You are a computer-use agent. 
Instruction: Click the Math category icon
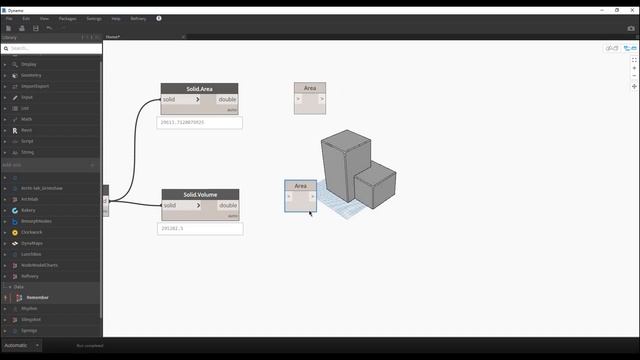coord(15,119)
